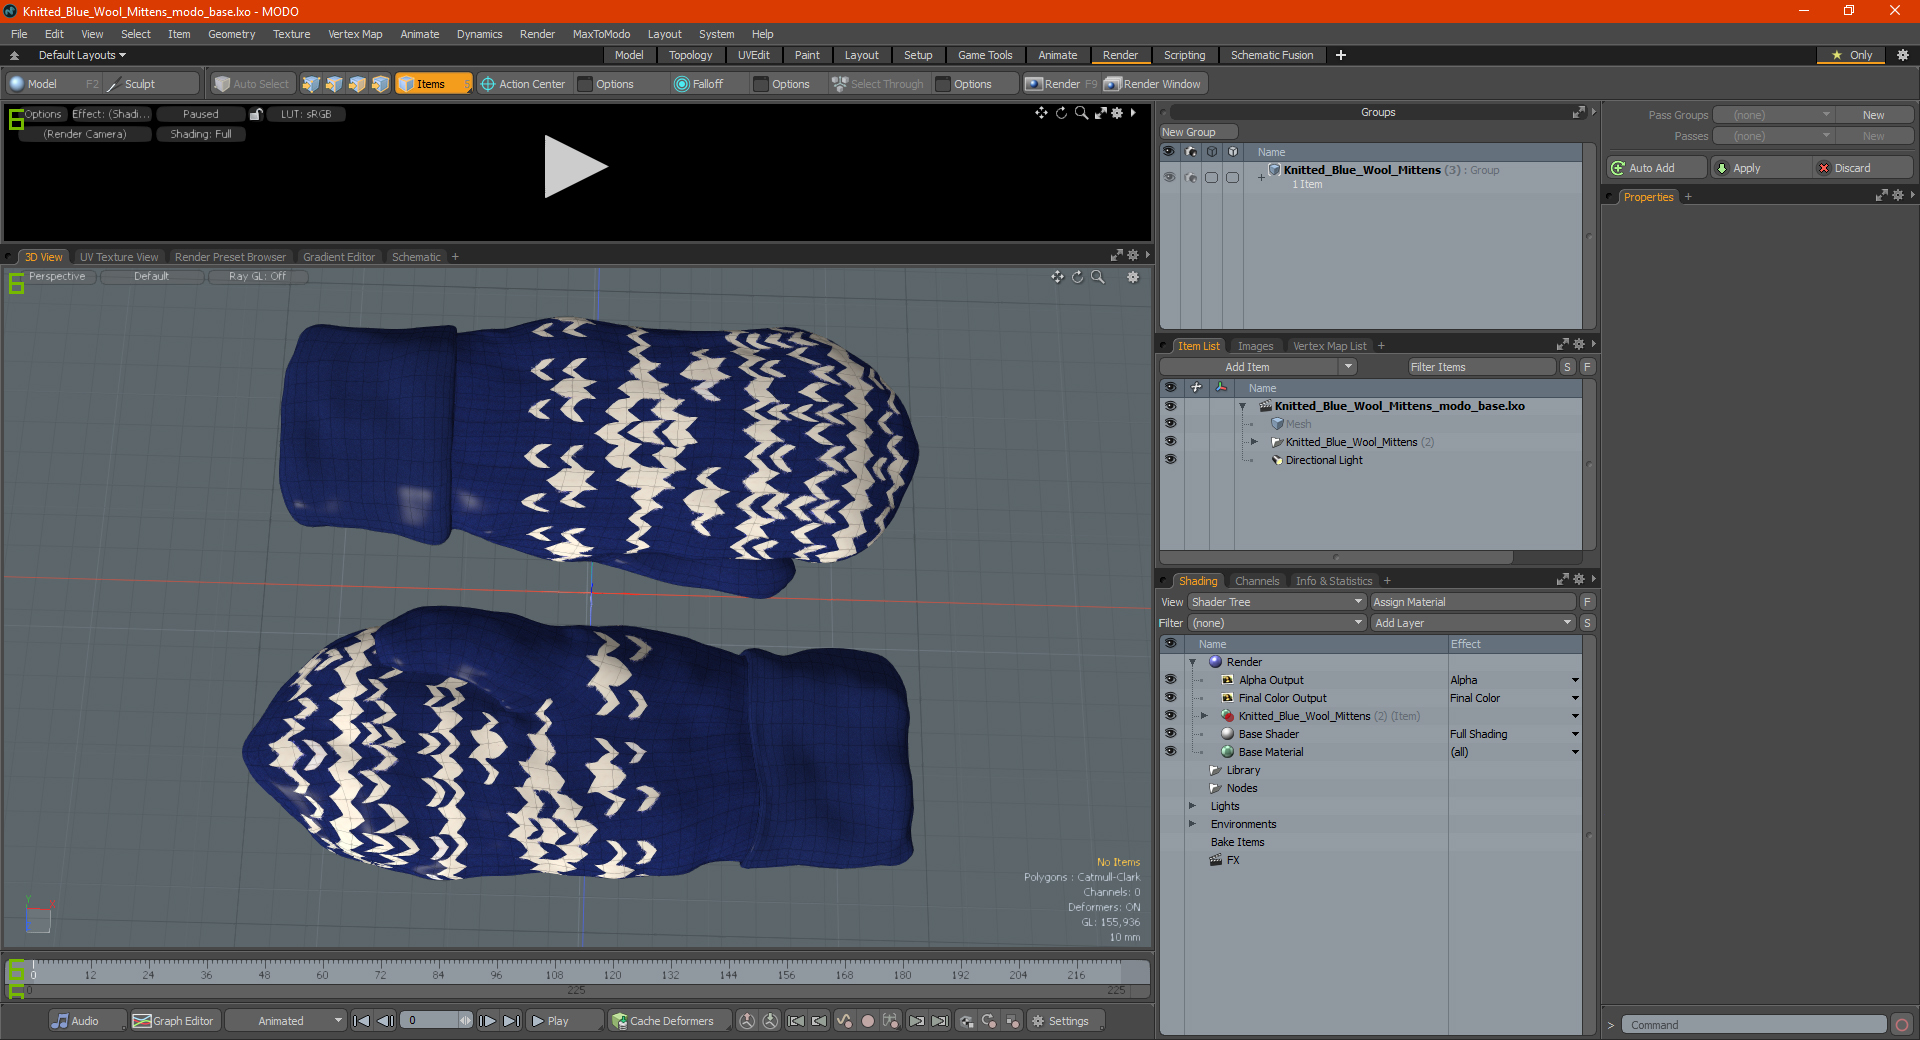This screenshot has width=1920, height=1040.
Task: Click rotate view icon in 3D viewport
Action: point(1078,277)
